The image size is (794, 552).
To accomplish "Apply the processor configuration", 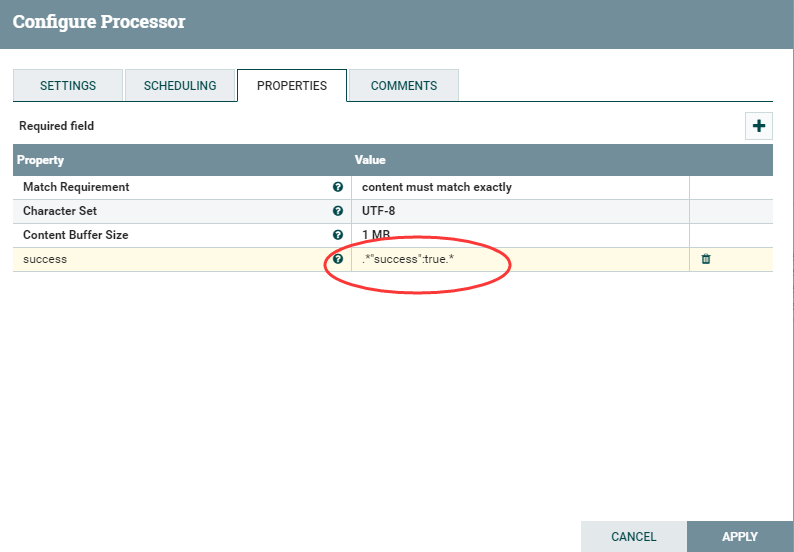I will [x=740, y=536].
